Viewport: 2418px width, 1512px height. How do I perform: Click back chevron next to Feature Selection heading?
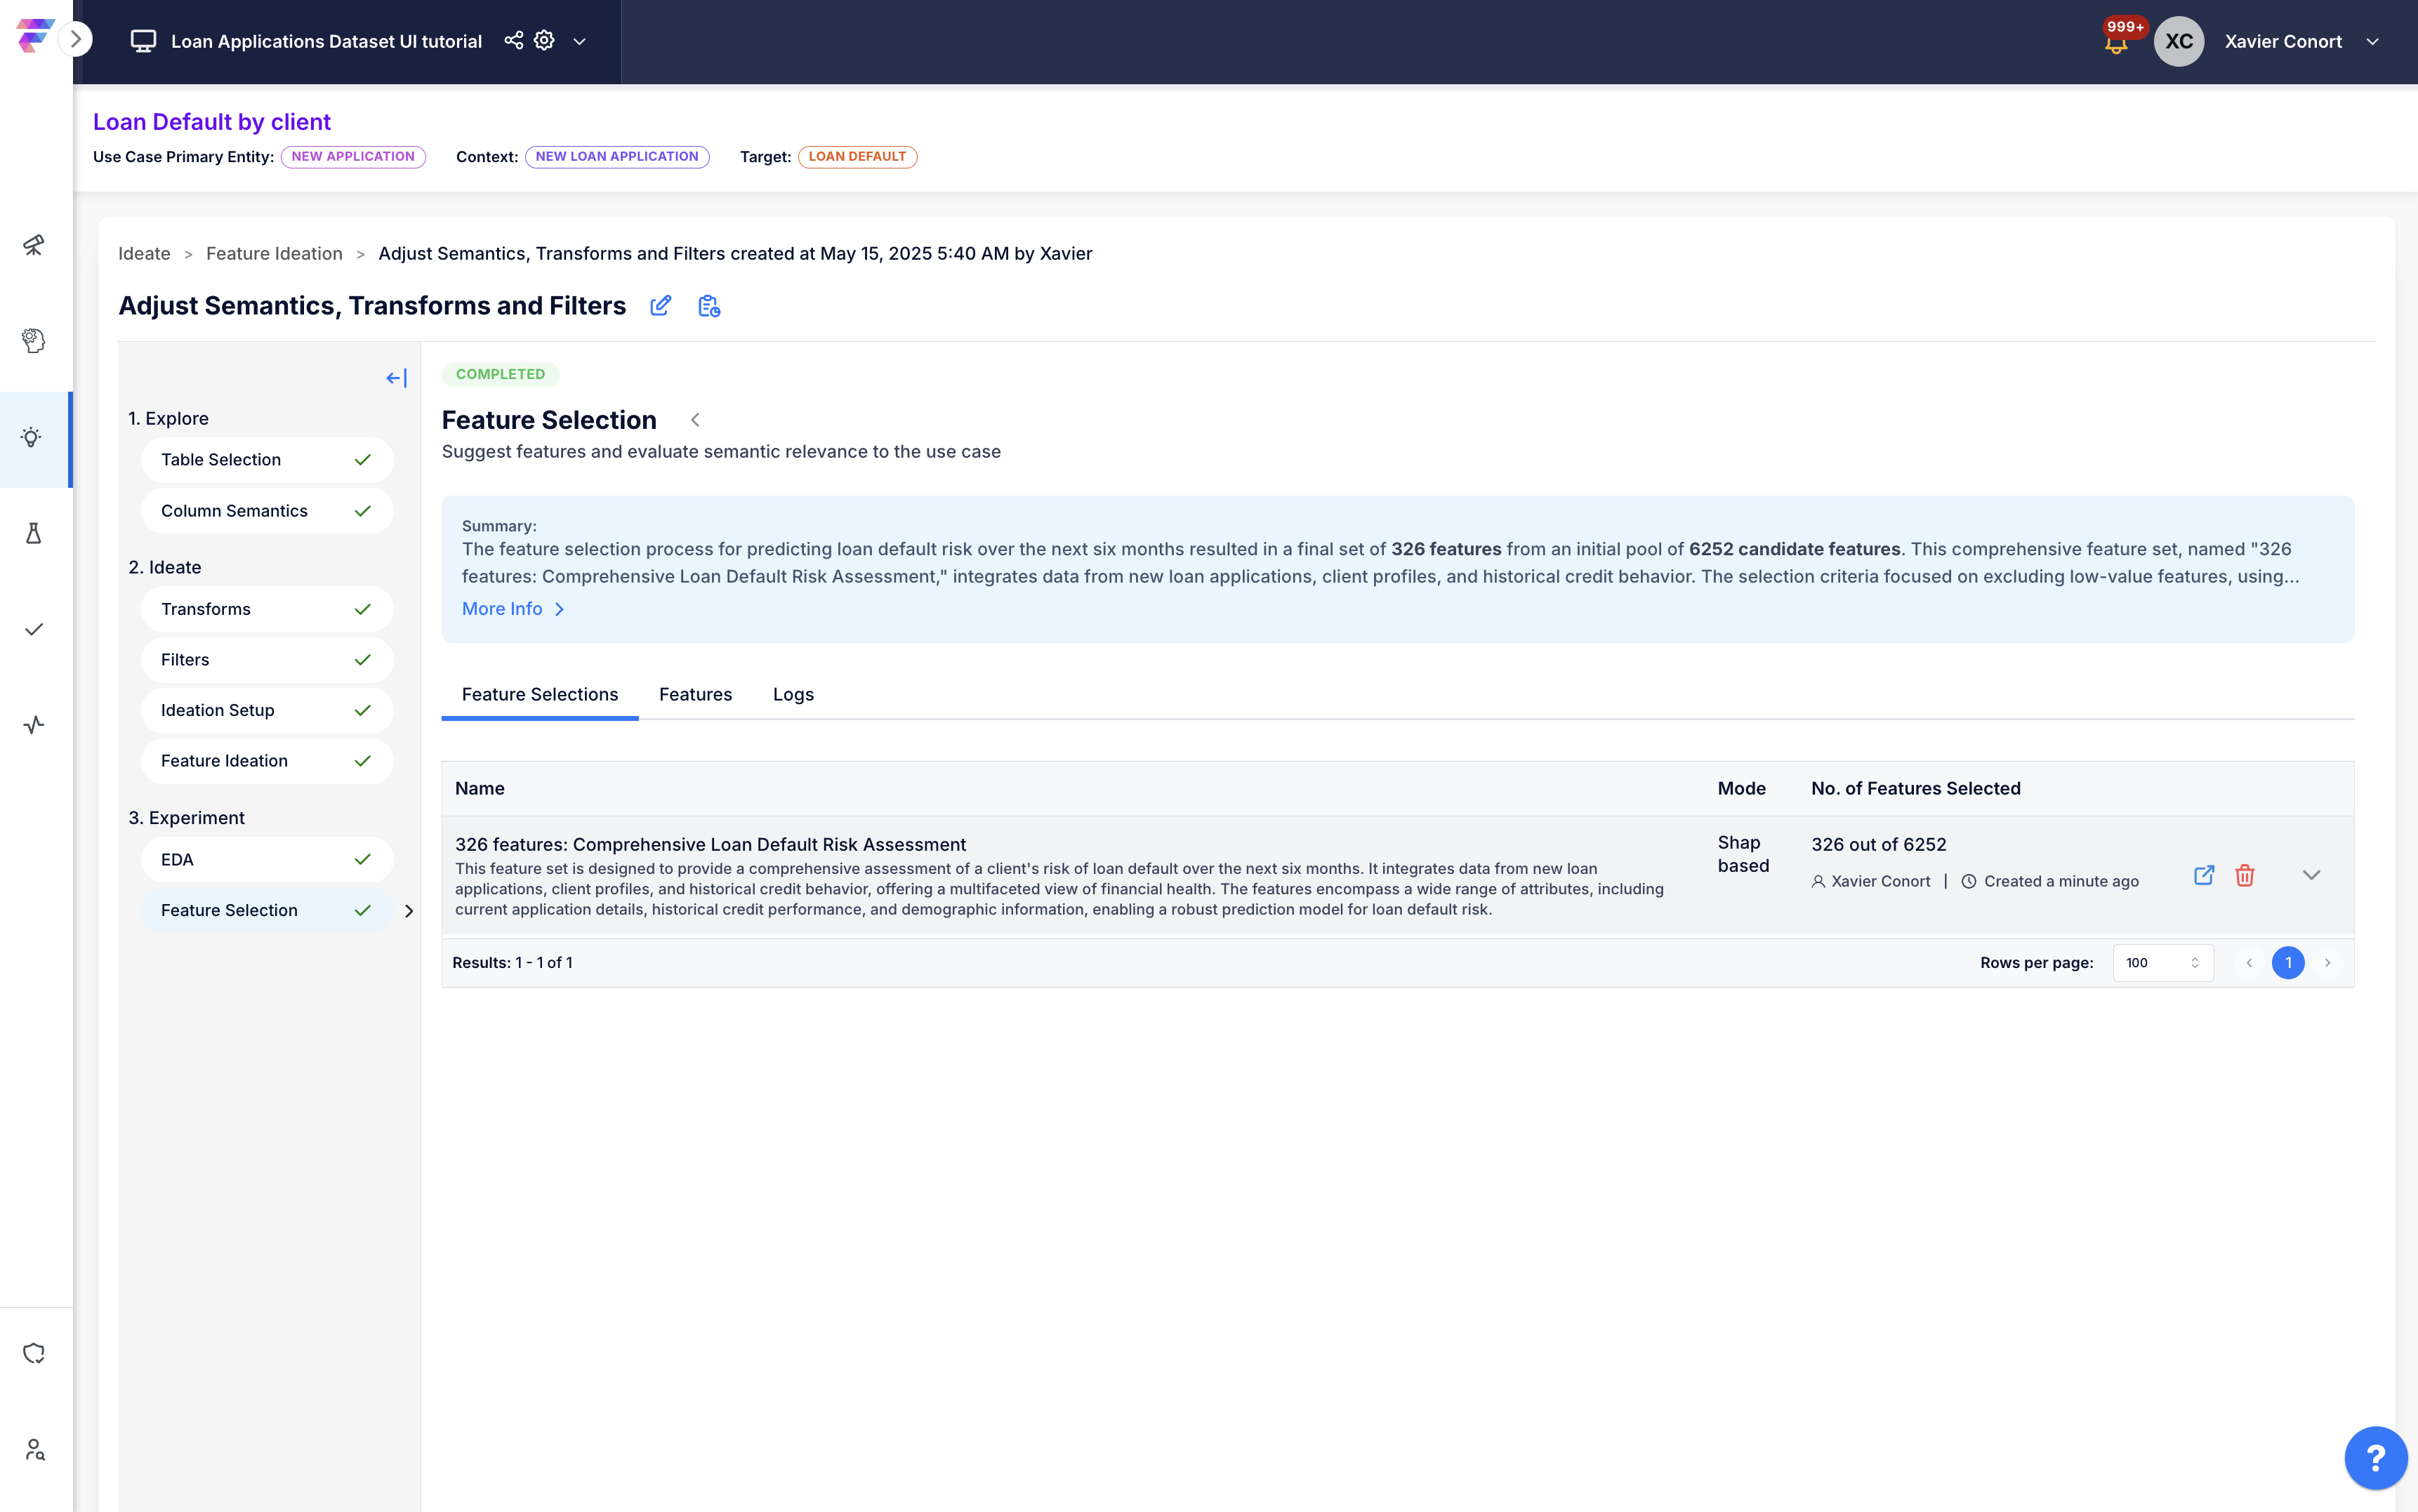(x=695, y=420)
